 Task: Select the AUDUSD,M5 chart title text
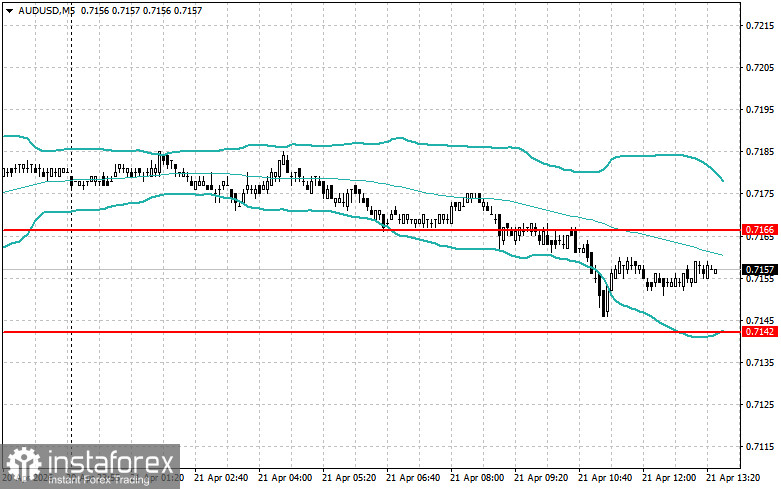point(46,10)
